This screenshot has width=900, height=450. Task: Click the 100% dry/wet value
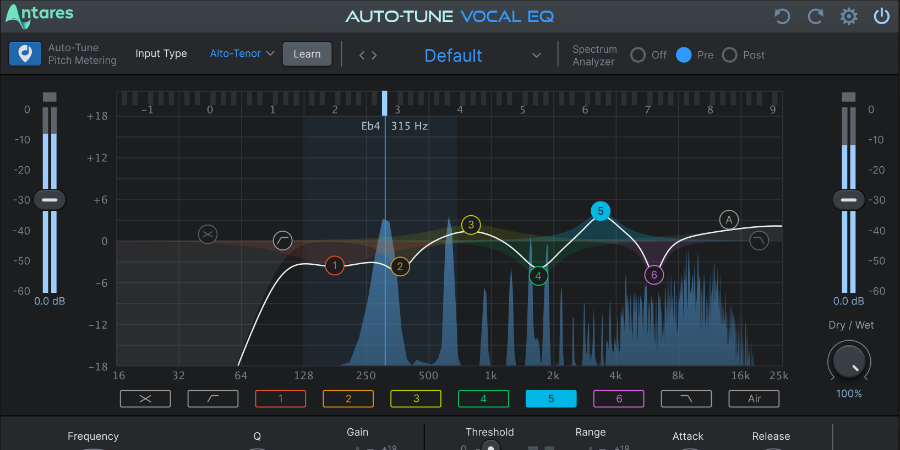click(849, 394)
